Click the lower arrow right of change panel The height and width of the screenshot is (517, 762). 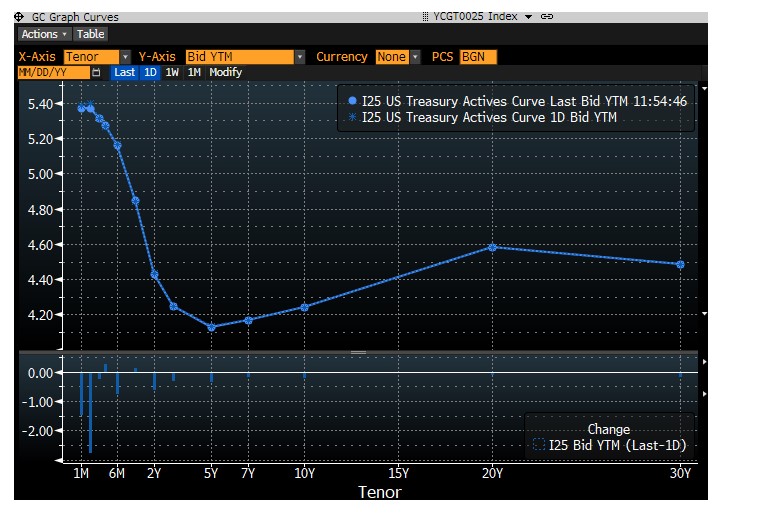click(704, 394)
